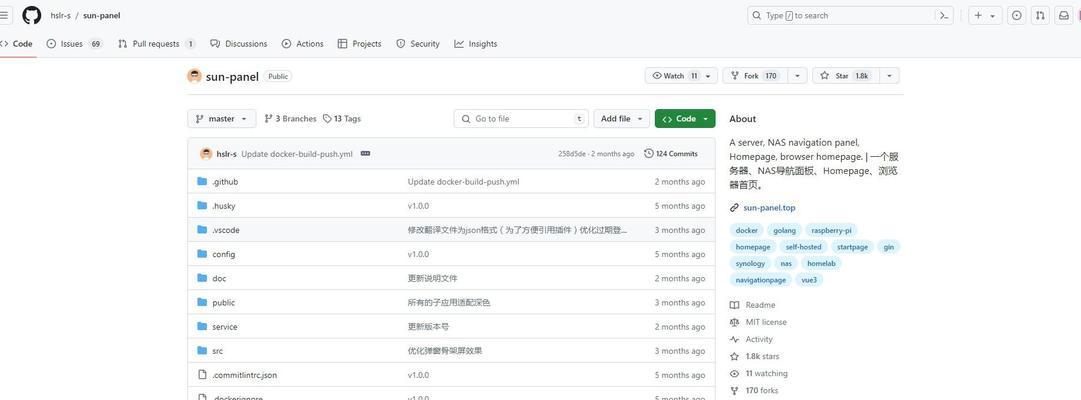Open the sun-panel.top website link
Viewport: 1081px width, 400px height.
(769, 208)
